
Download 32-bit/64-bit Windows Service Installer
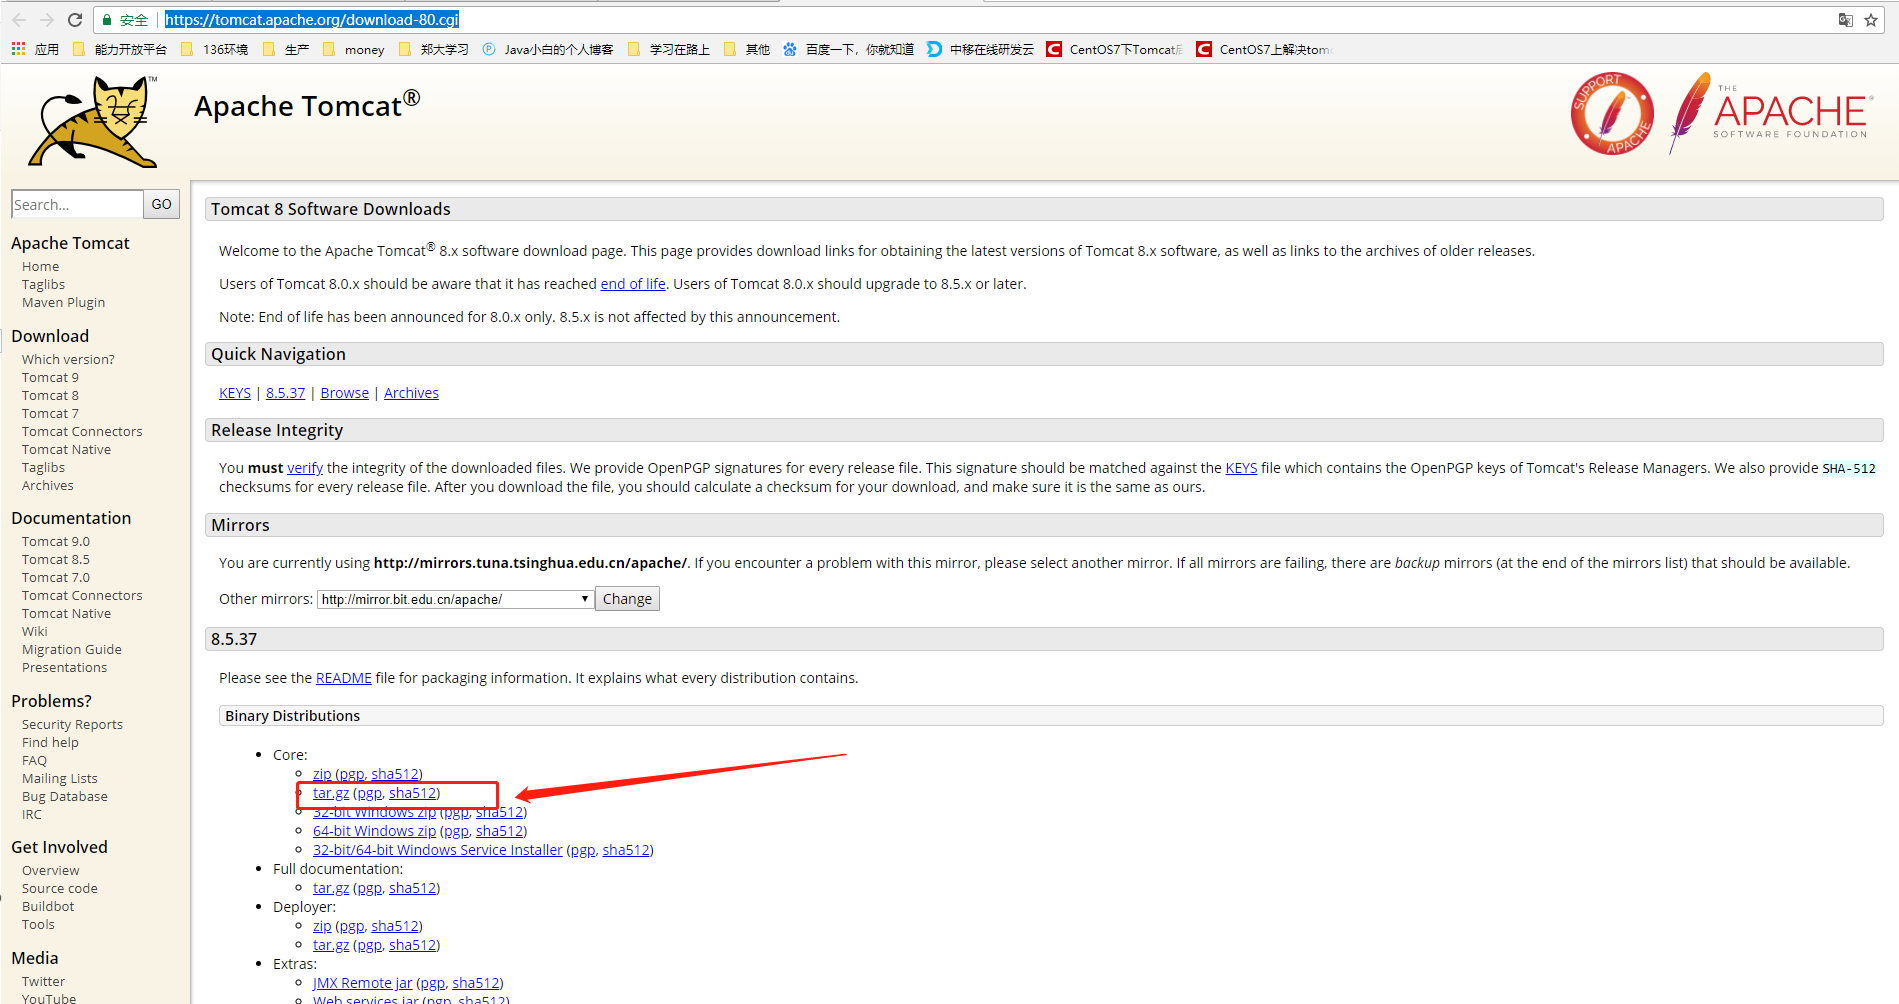pyautogui.click(x=437, y=850)
